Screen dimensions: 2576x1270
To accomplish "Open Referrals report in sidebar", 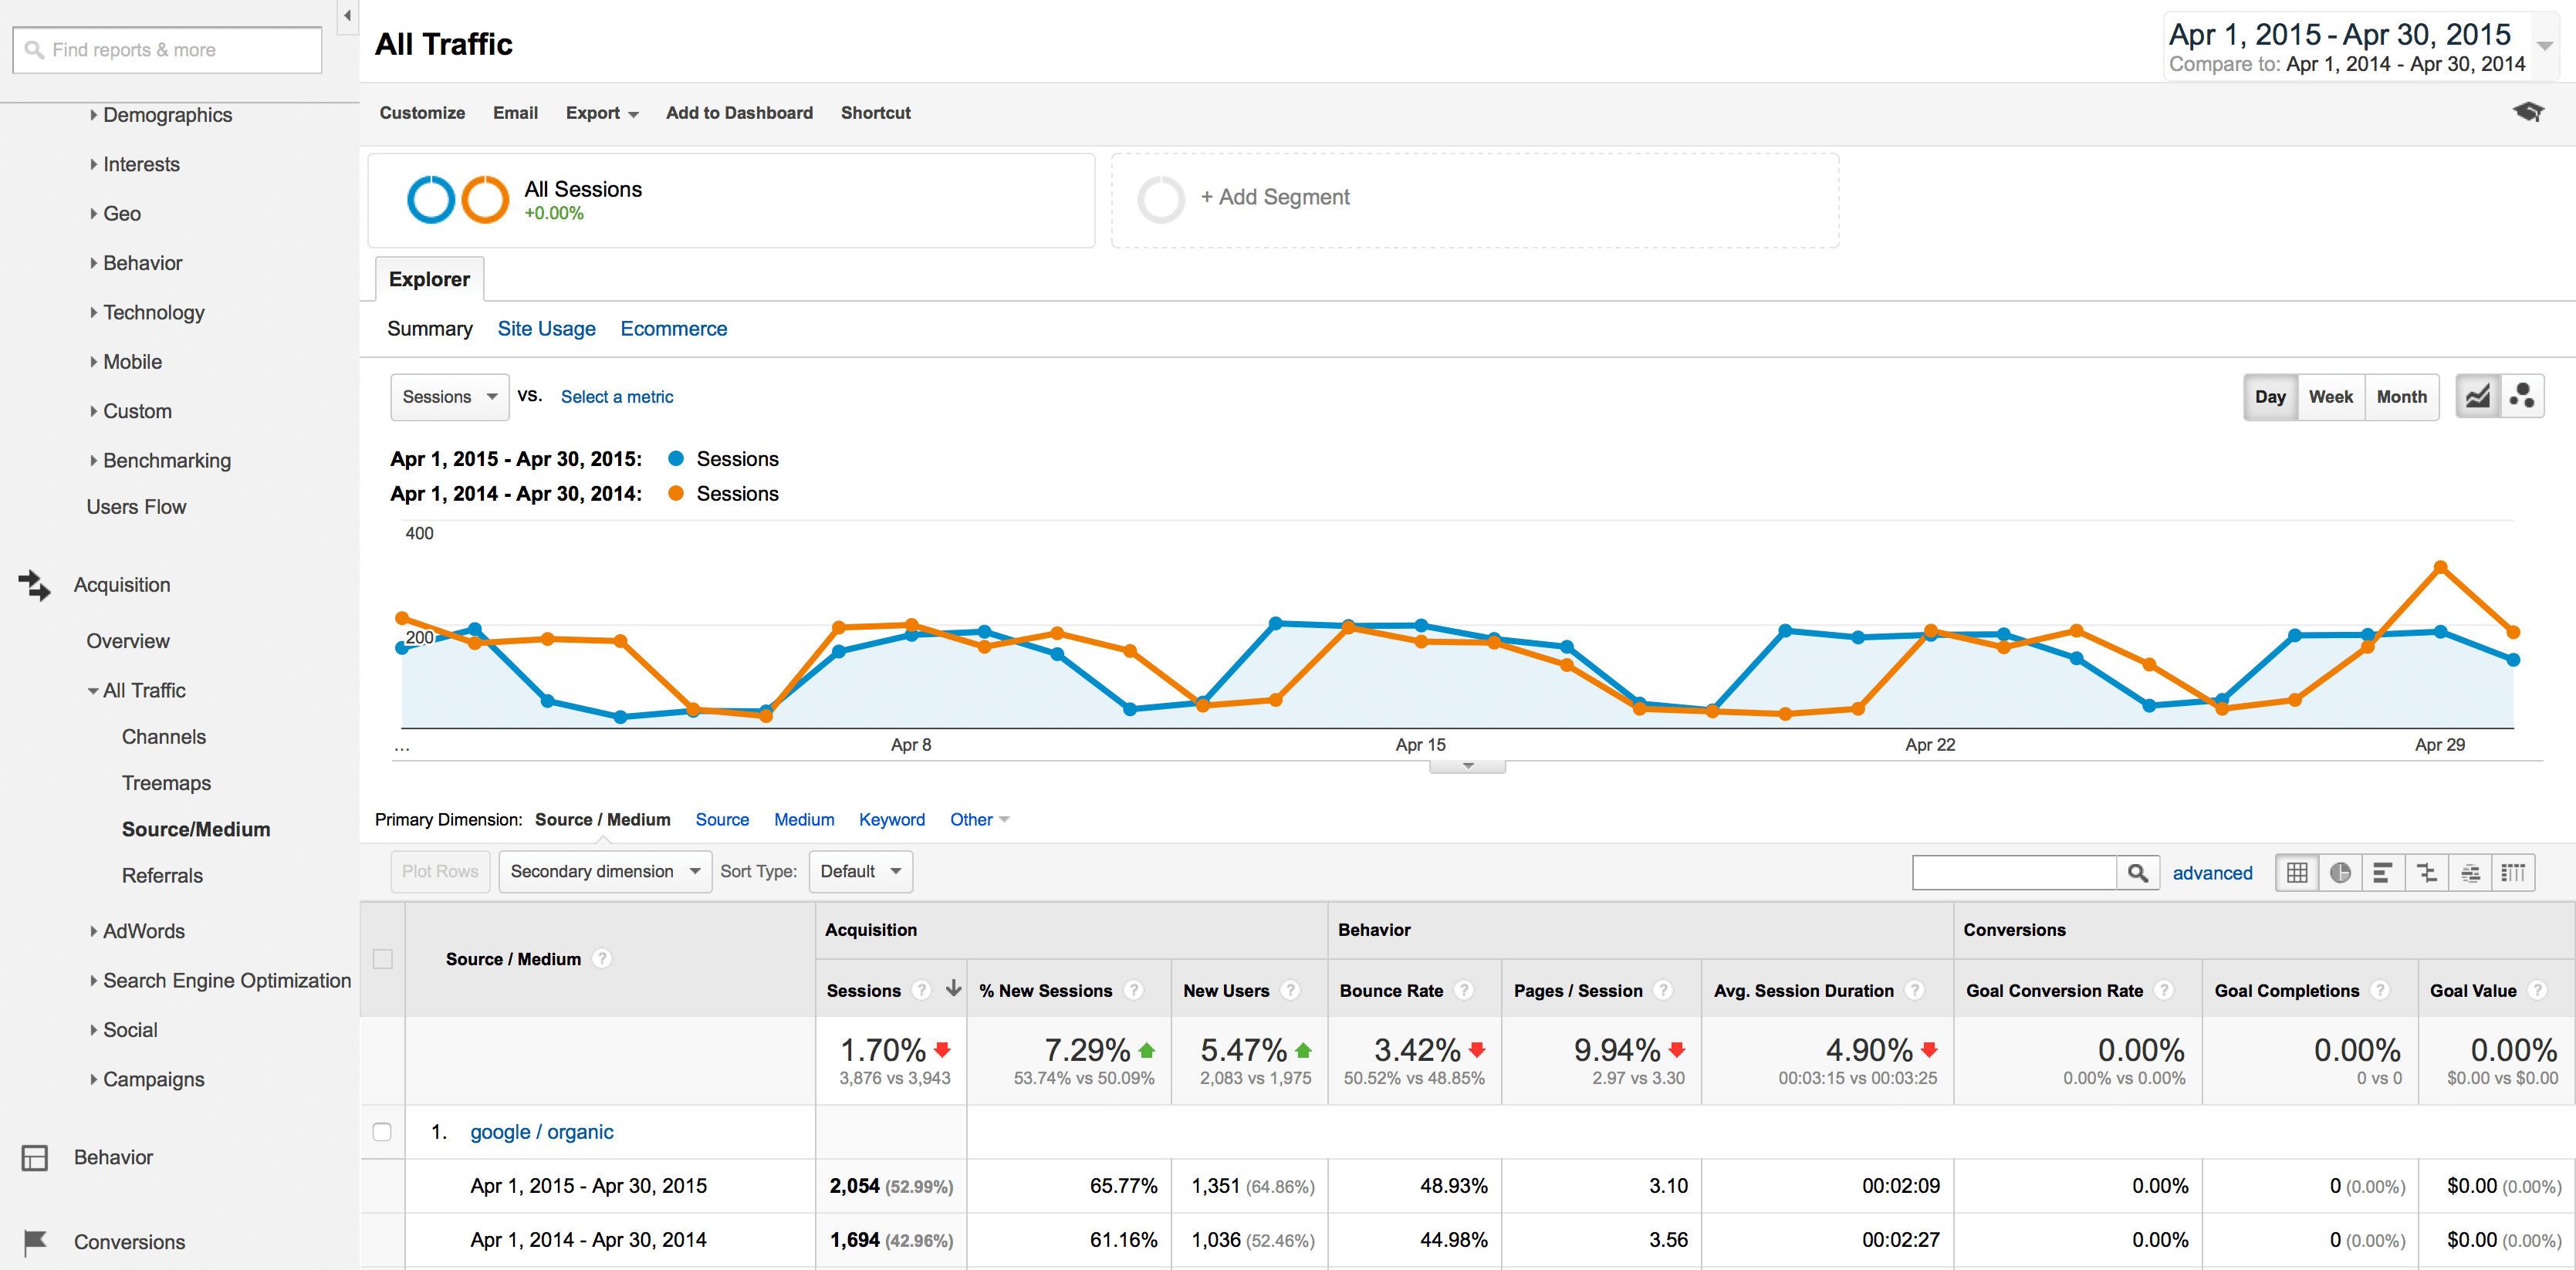I will coord(162,876).
